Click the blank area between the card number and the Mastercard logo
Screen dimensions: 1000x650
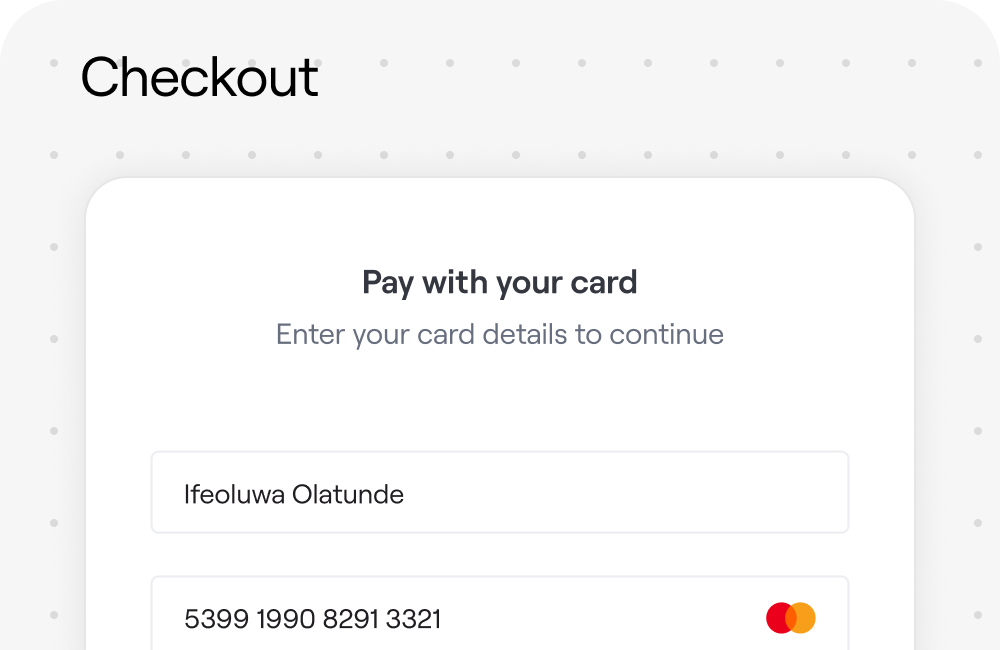pos(603,618)
